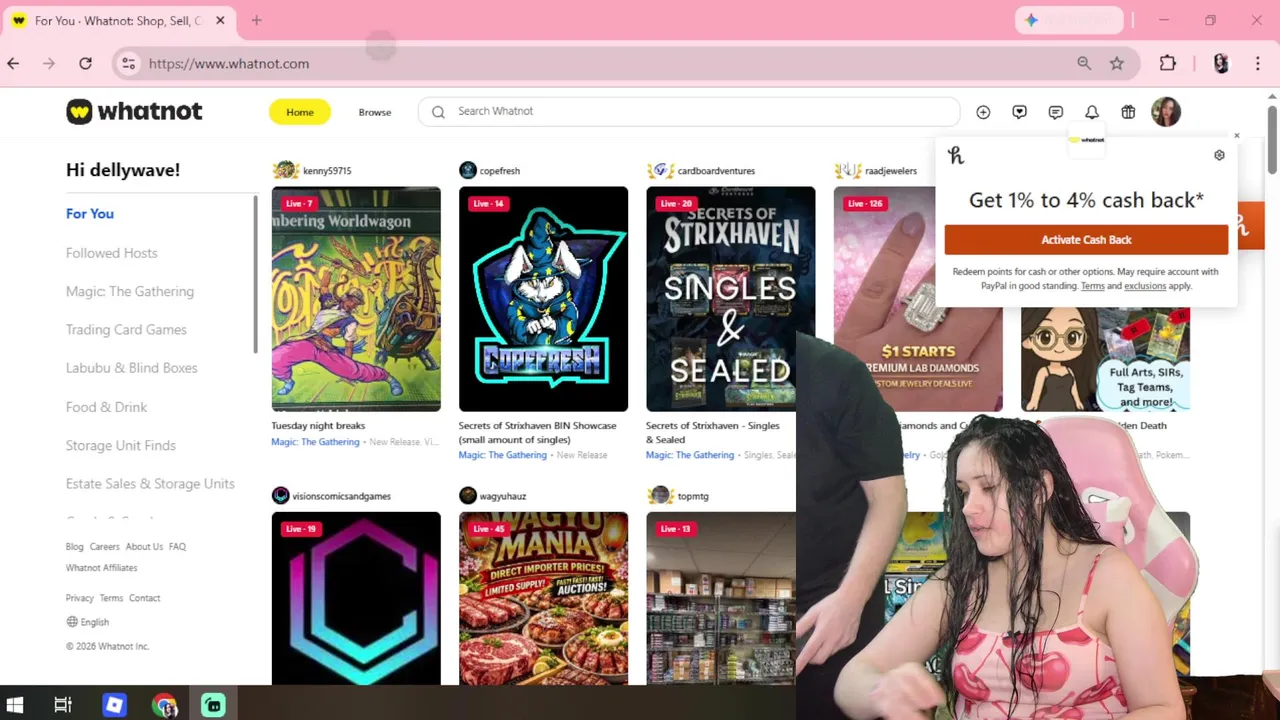Open the rewards gift icon in the header
The width and height of the screenshot is (1280, 720).
1128,112
